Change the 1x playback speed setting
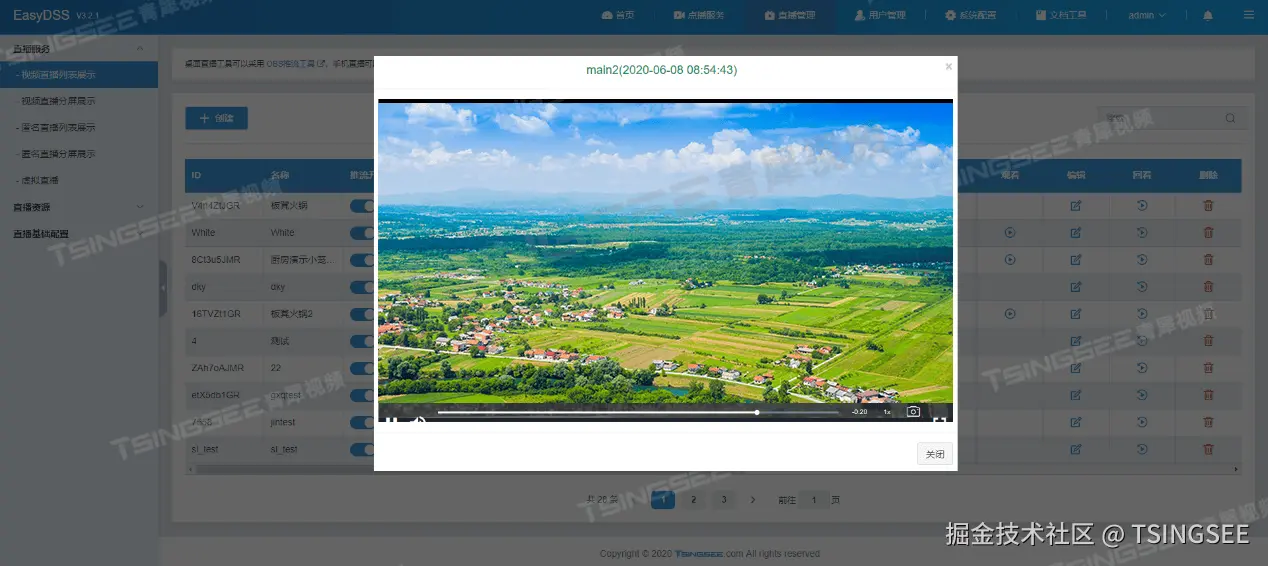This screenshot has width=1268, height=566. pyautogui.click(x=887, y=411)
